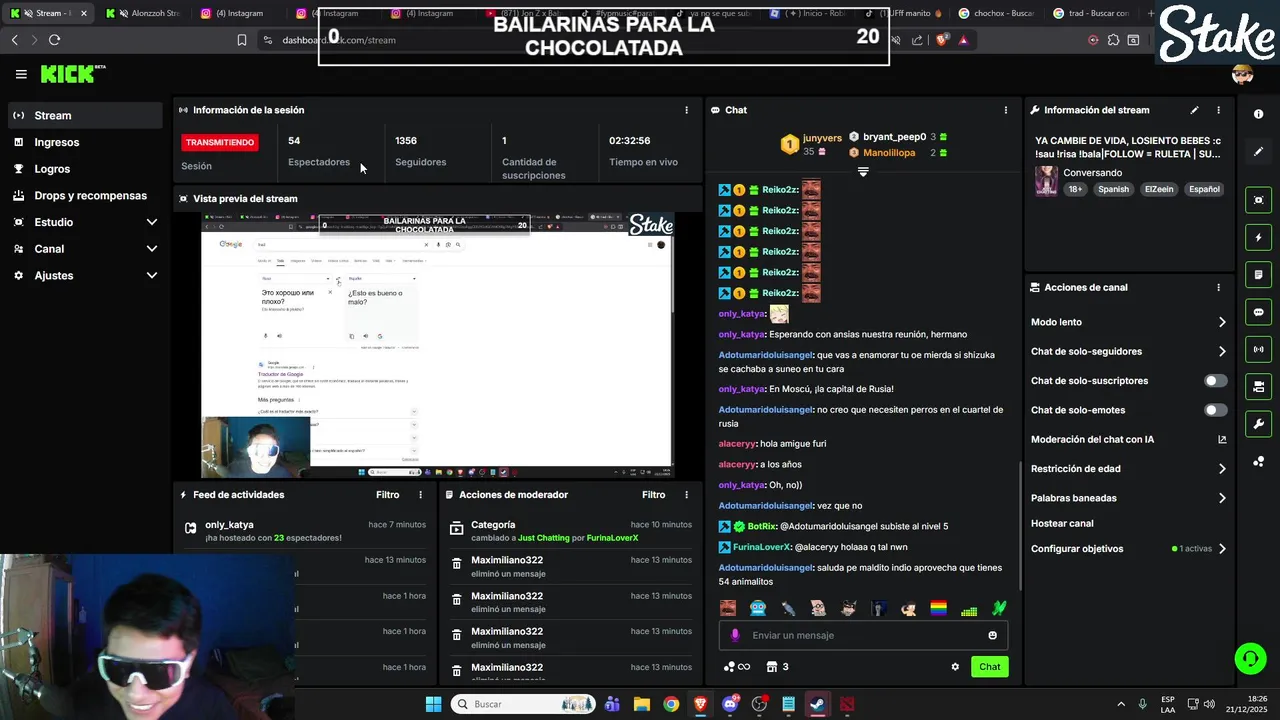The width and height of the screenshot is (1280, 720).
Task: Toggle Chat de solo-suscriptores switch
Action: 1215,381
